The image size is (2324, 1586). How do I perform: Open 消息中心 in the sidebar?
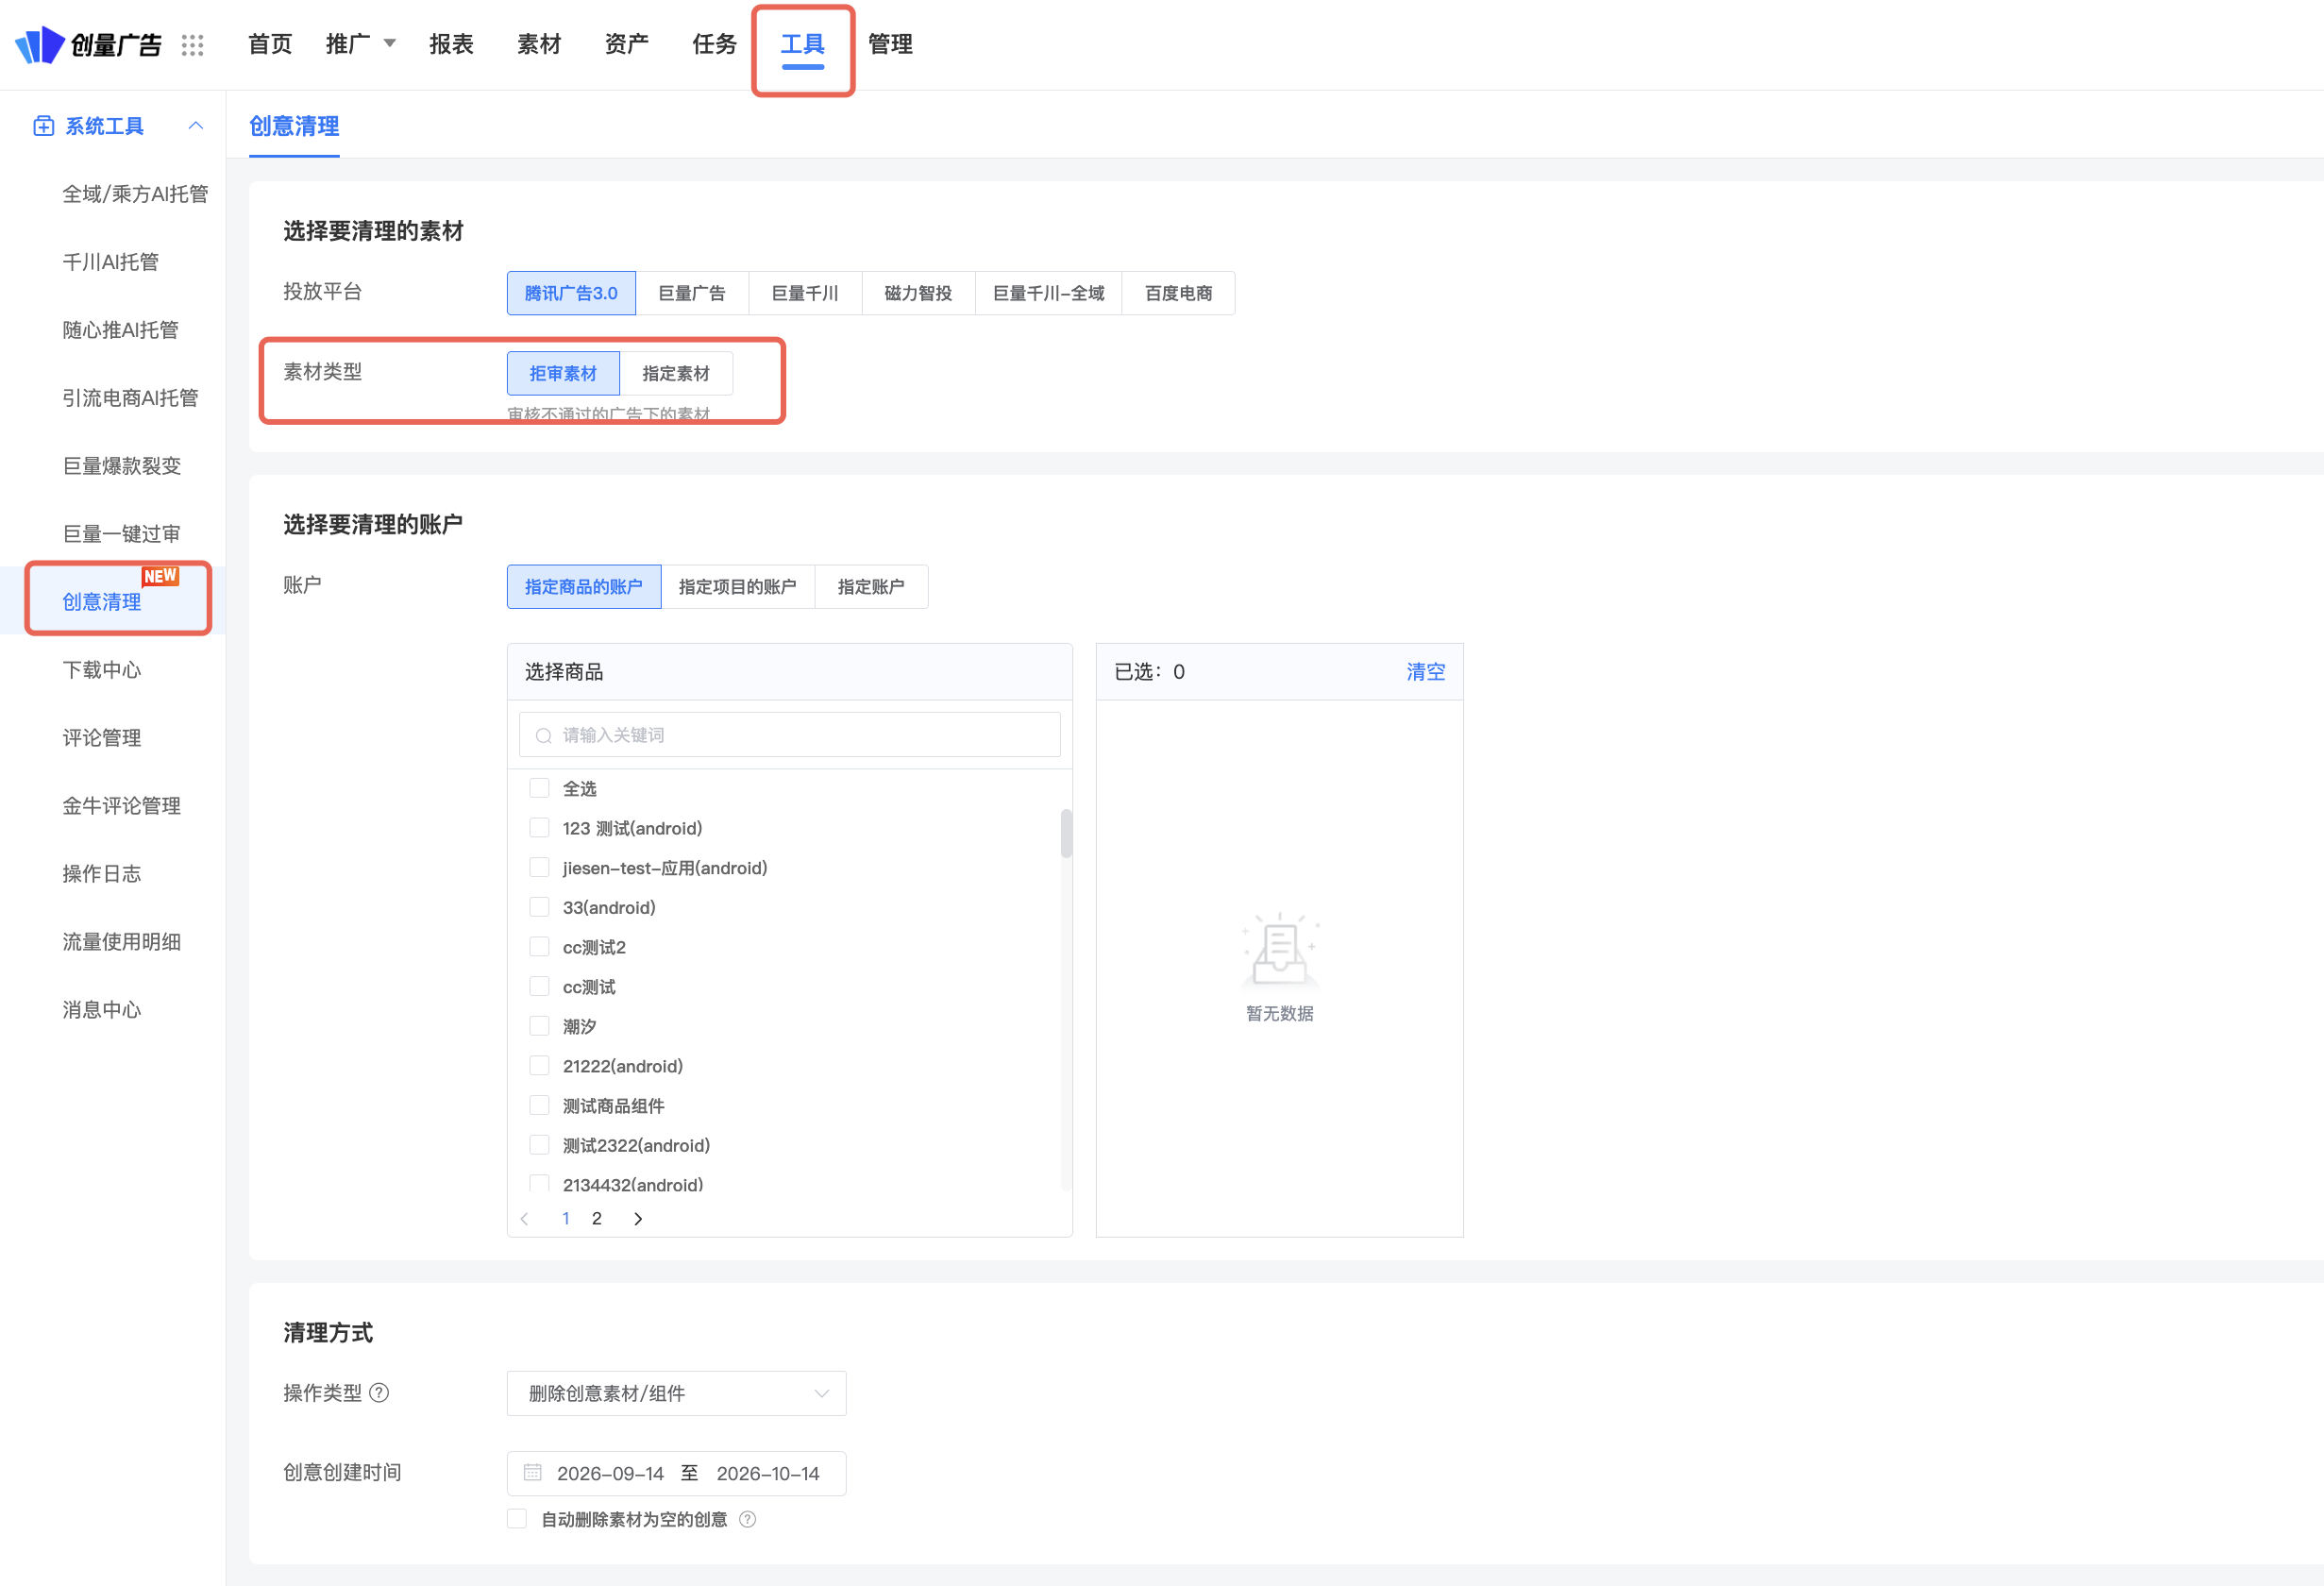102,1010
